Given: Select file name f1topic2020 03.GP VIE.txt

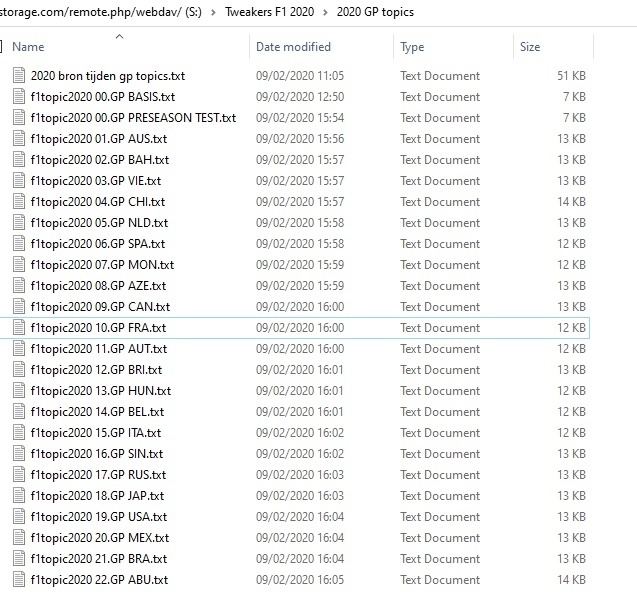Looking at the screenshot, I should [96, 181].
